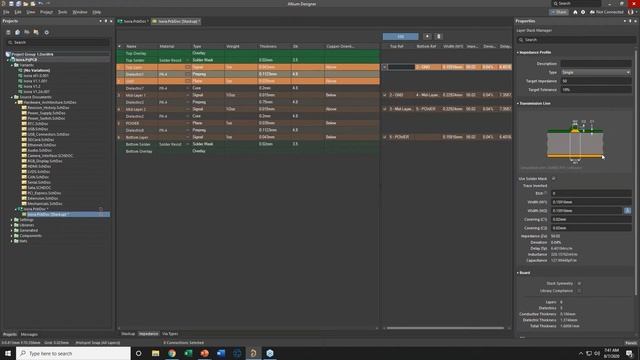The width and height of the screenshot is (640, 360).
Task: Click the Etch value input field
Action: [591, 193]
